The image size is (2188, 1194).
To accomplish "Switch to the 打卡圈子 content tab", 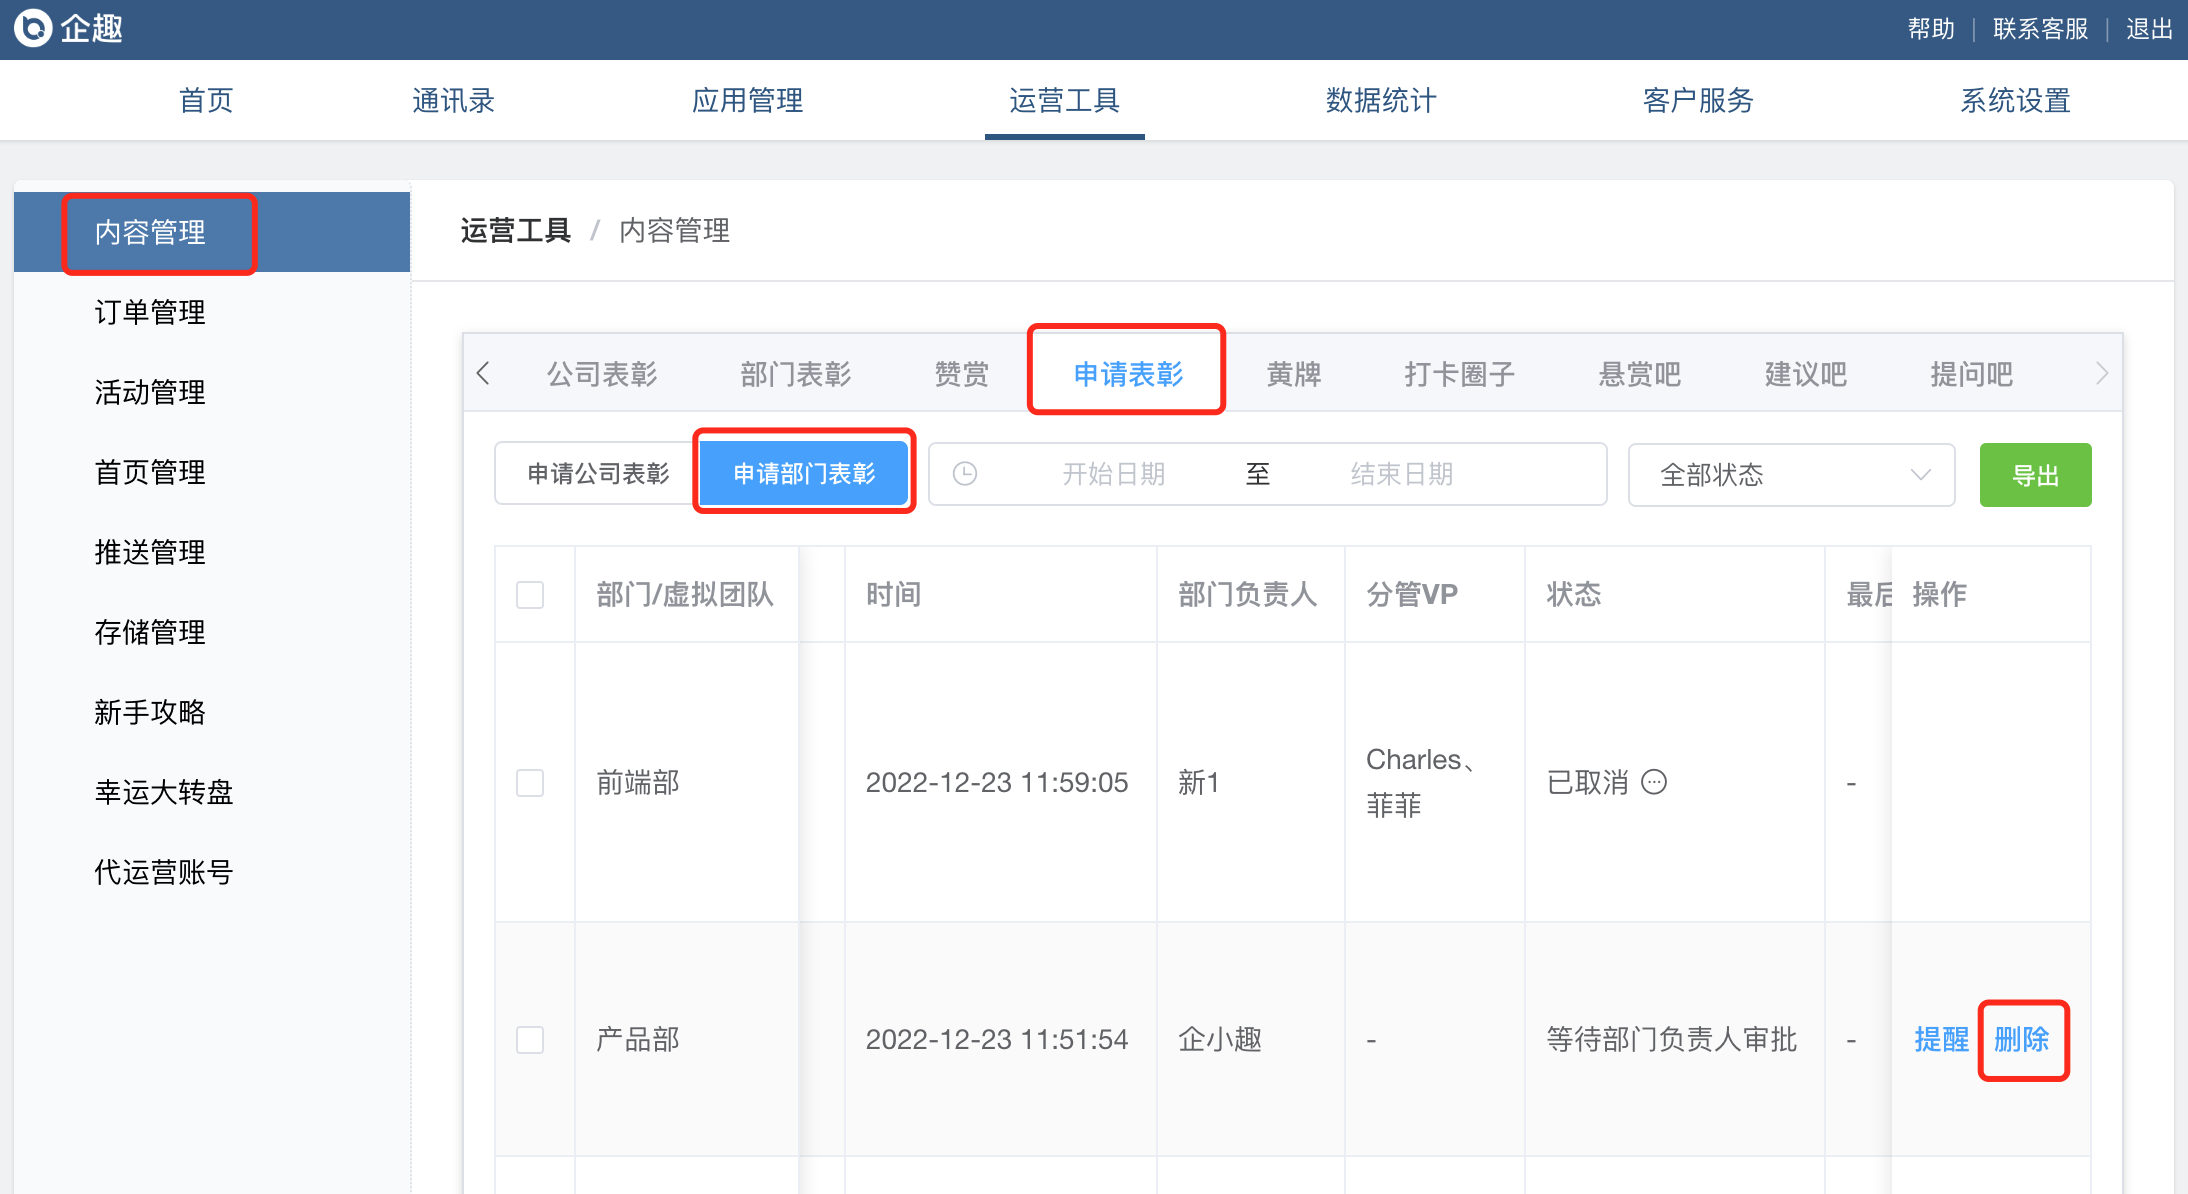I will [x=1460, y=374].
